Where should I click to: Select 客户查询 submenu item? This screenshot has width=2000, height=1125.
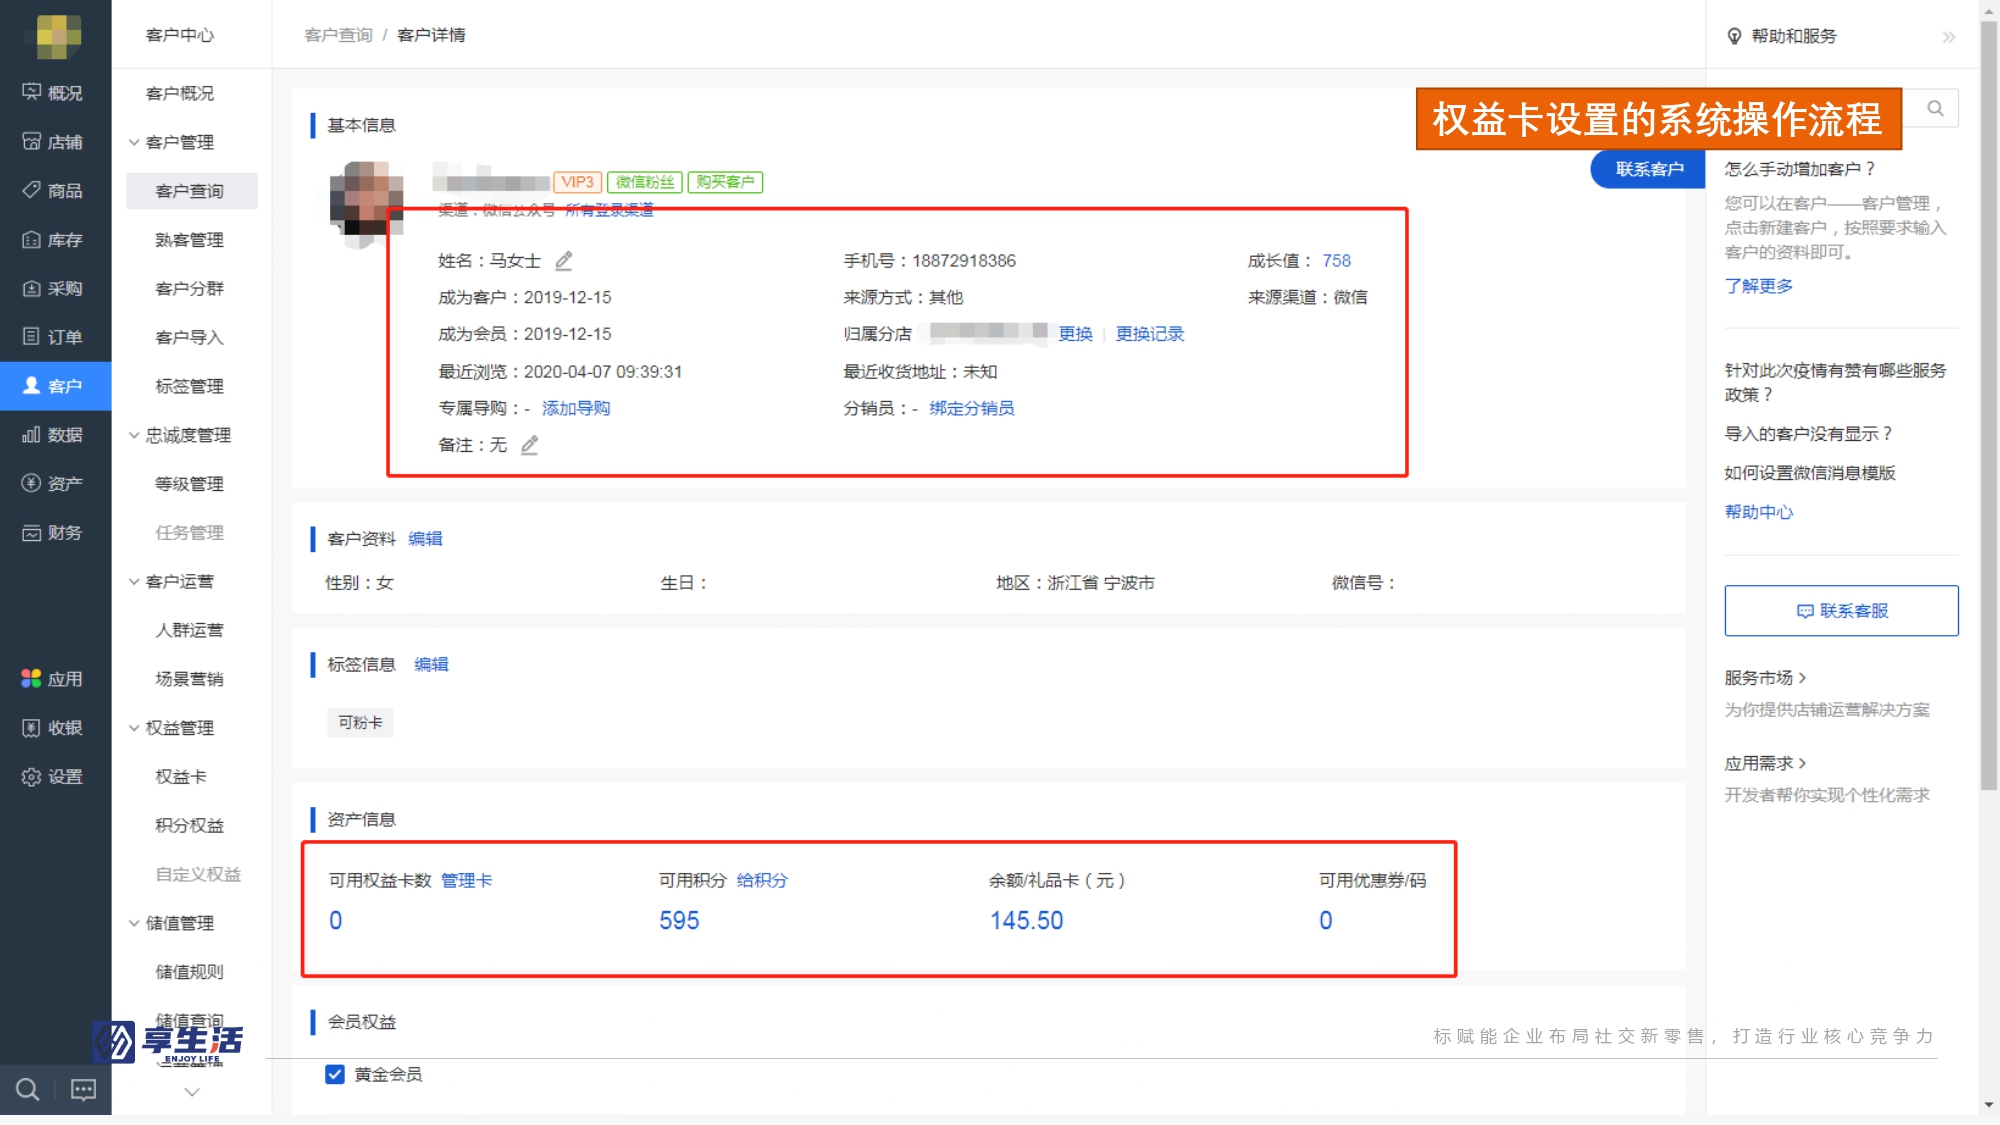coord(191,191)
